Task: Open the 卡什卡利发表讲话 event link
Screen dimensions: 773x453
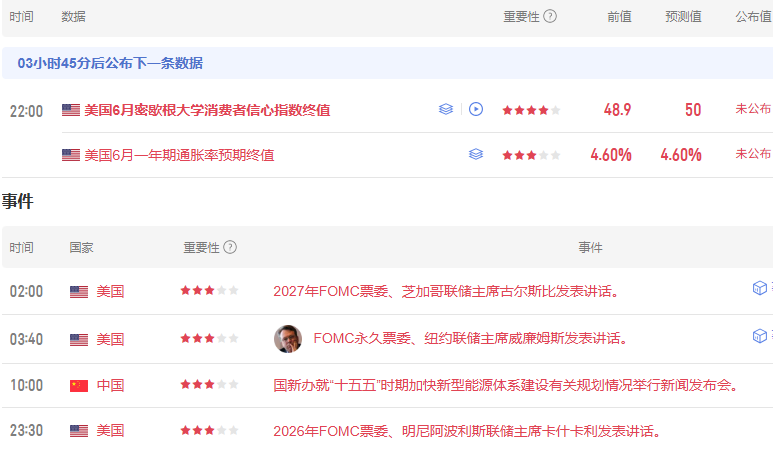Action: pyautogui.click(x=467, y=431)
